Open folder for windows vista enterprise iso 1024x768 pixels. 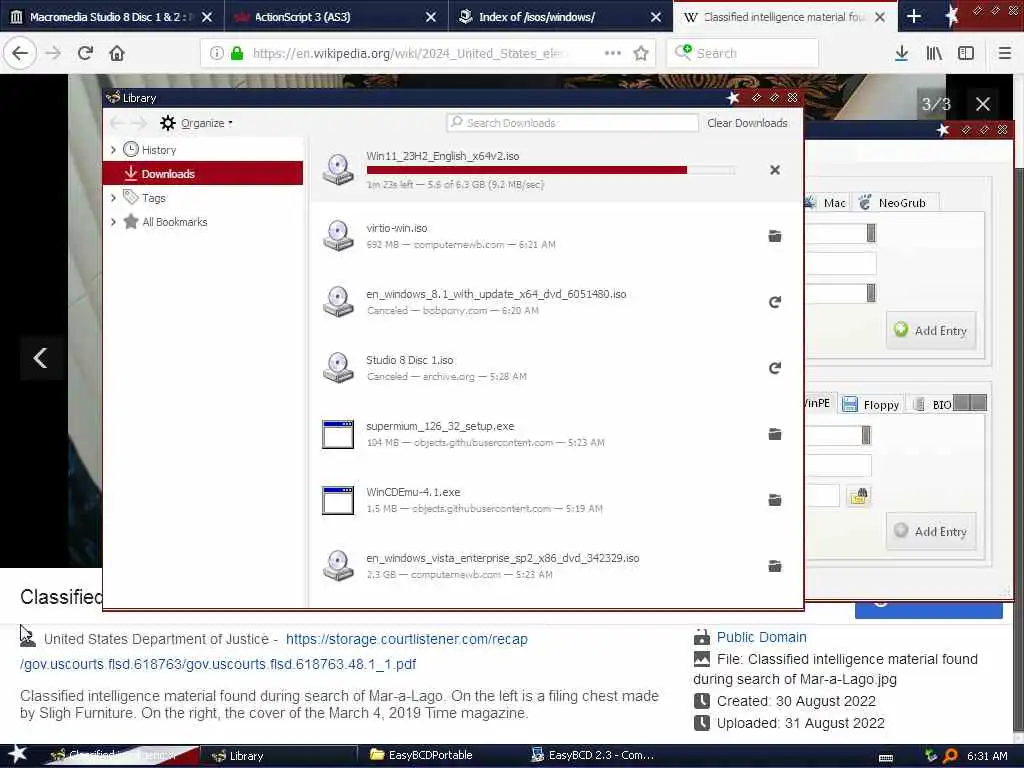[775, 566]
